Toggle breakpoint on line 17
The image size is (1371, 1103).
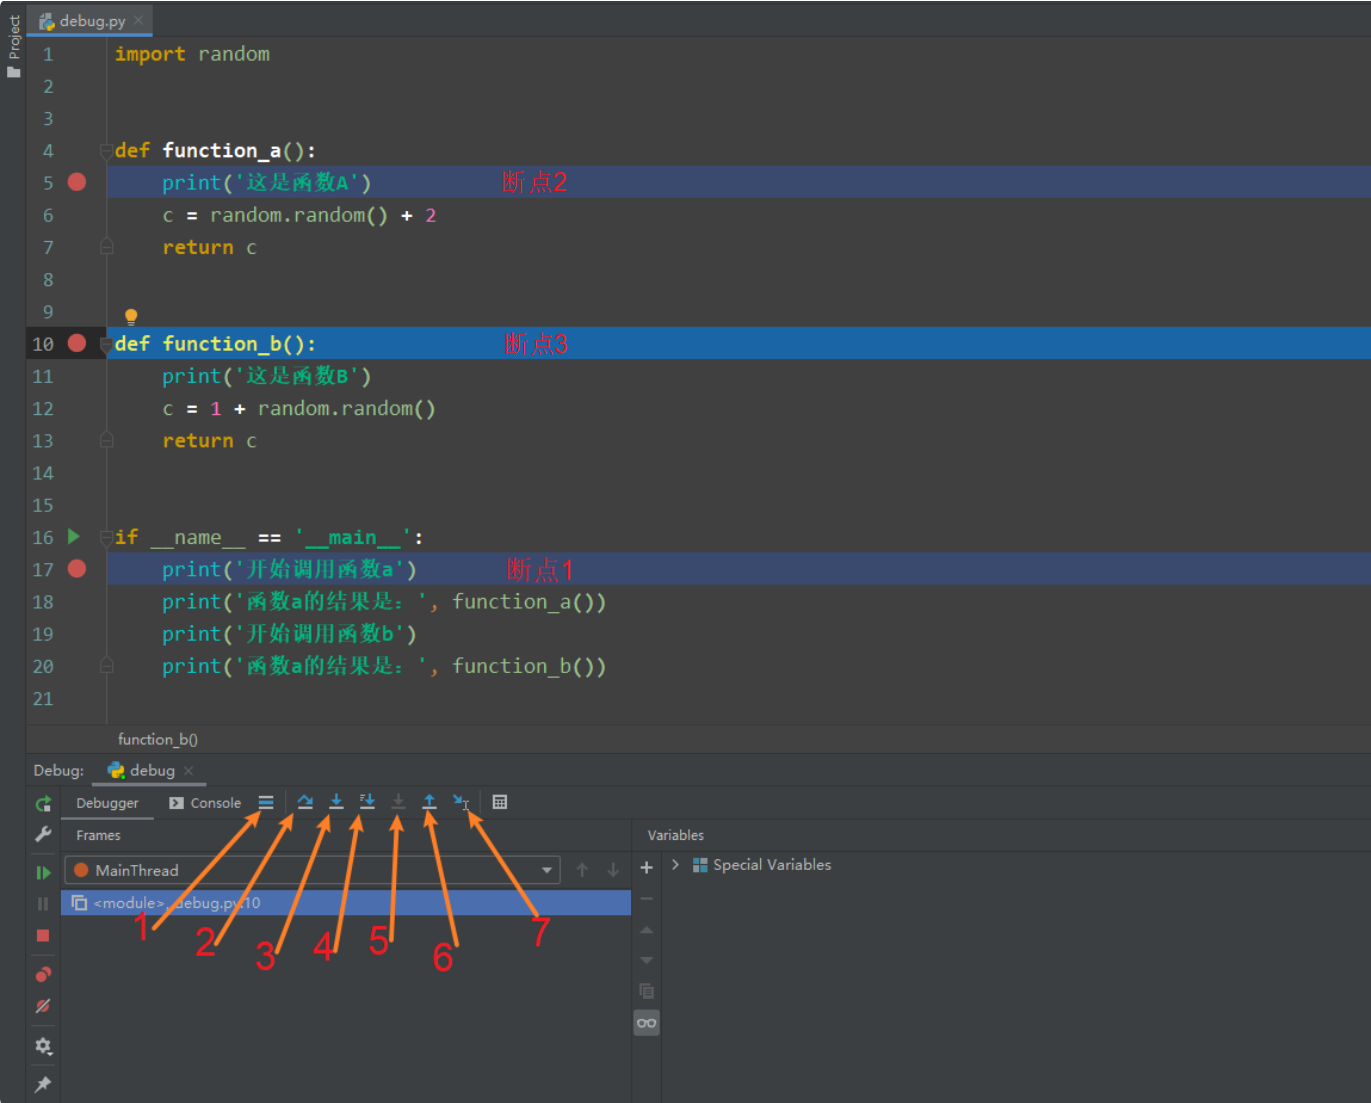[x=77, y=569]
